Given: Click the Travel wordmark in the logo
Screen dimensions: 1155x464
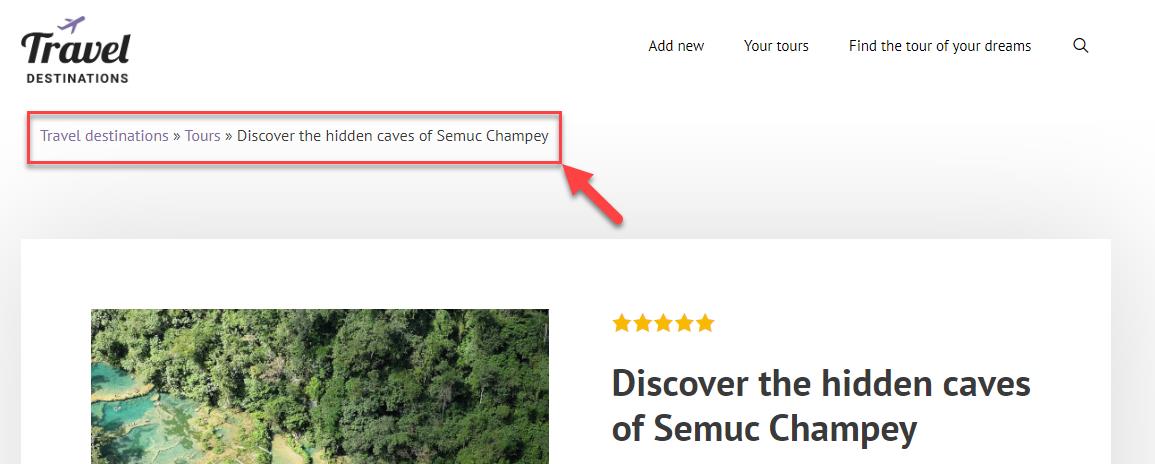Looking at the screenshot, I should [76, 50].
